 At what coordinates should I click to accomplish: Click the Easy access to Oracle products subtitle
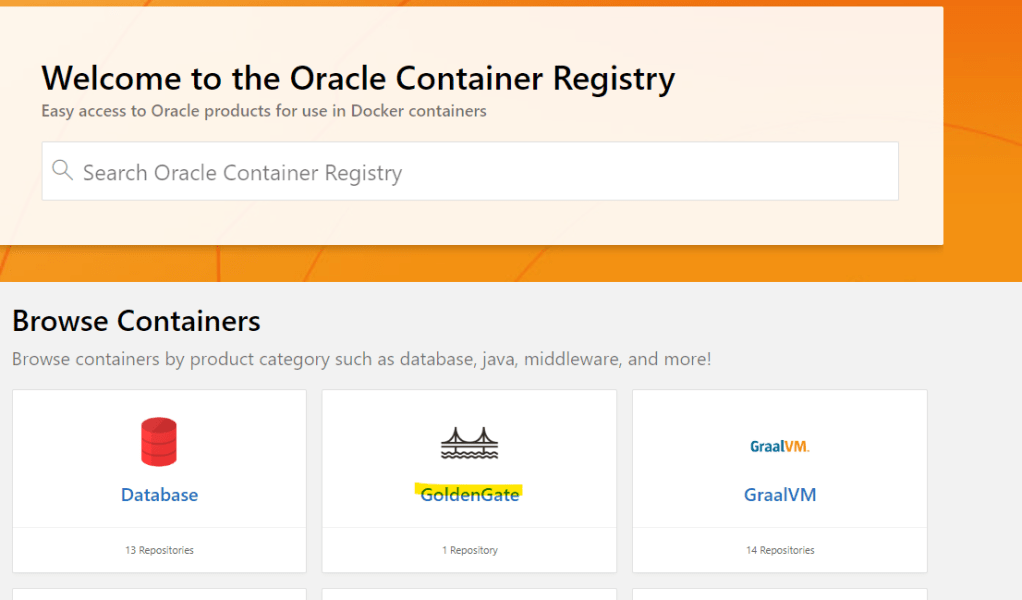[x=263, y=111]
